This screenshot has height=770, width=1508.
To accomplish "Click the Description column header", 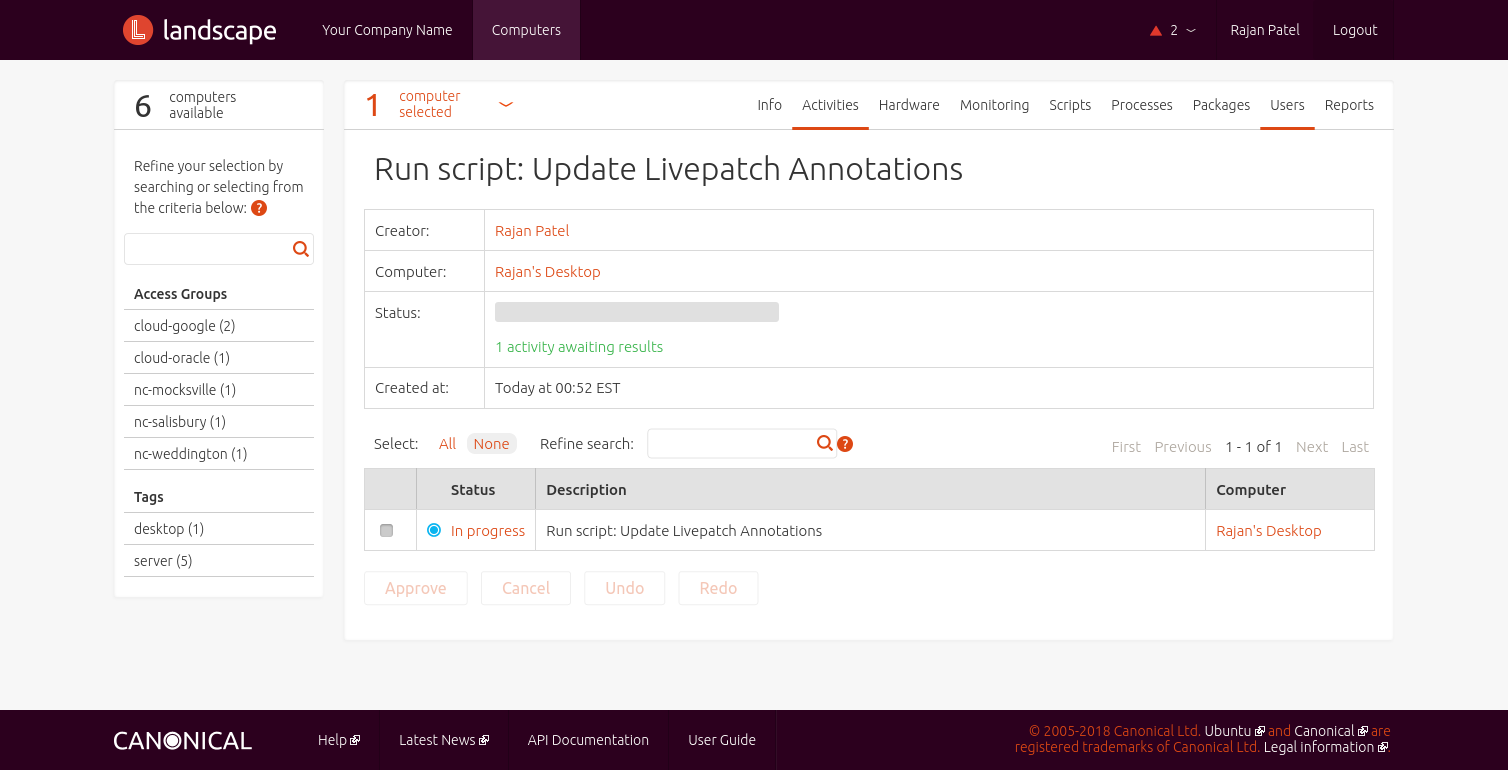I will click(586, 490).
